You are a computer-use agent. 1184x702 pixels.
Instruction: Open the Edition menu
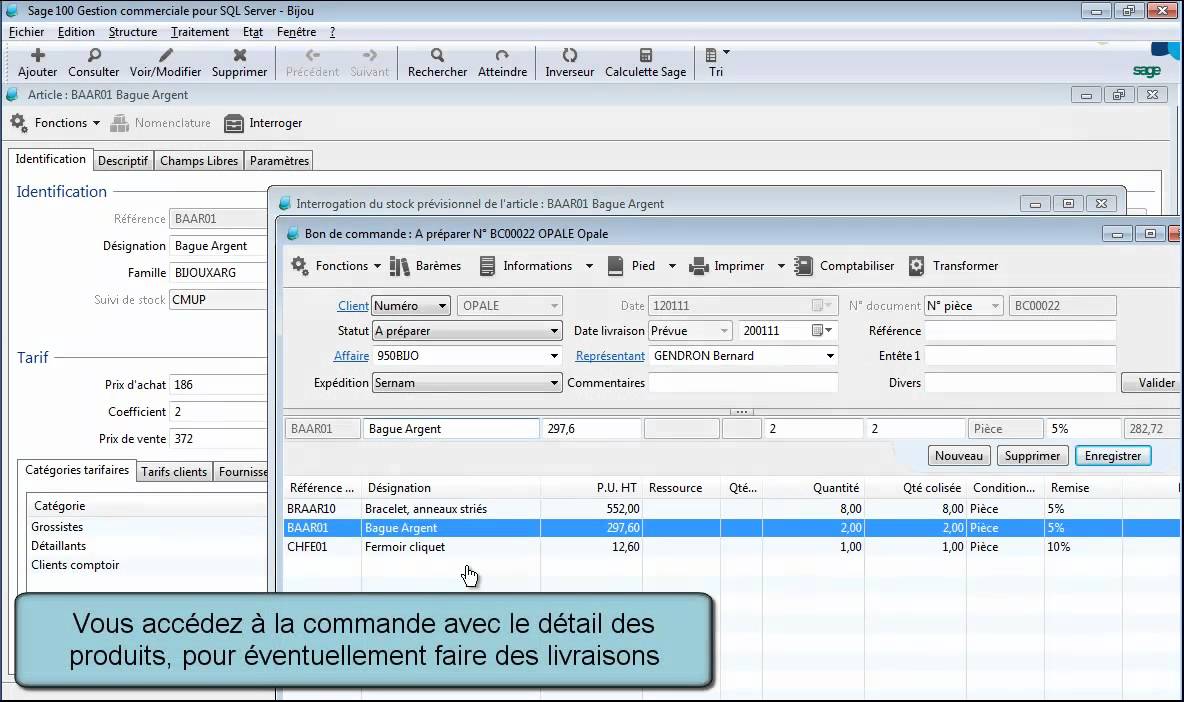76,32
